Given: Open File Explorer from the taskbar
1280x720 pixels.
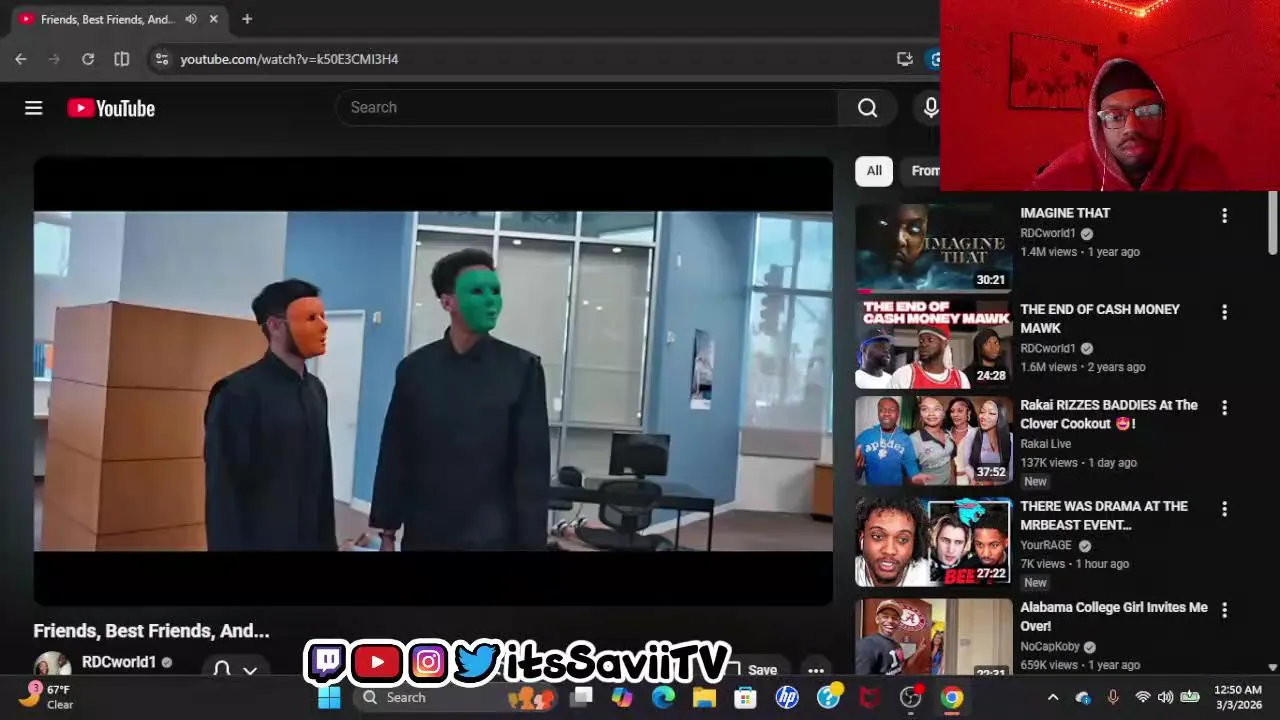Looking at the screenshot, I should coord(705,697).
